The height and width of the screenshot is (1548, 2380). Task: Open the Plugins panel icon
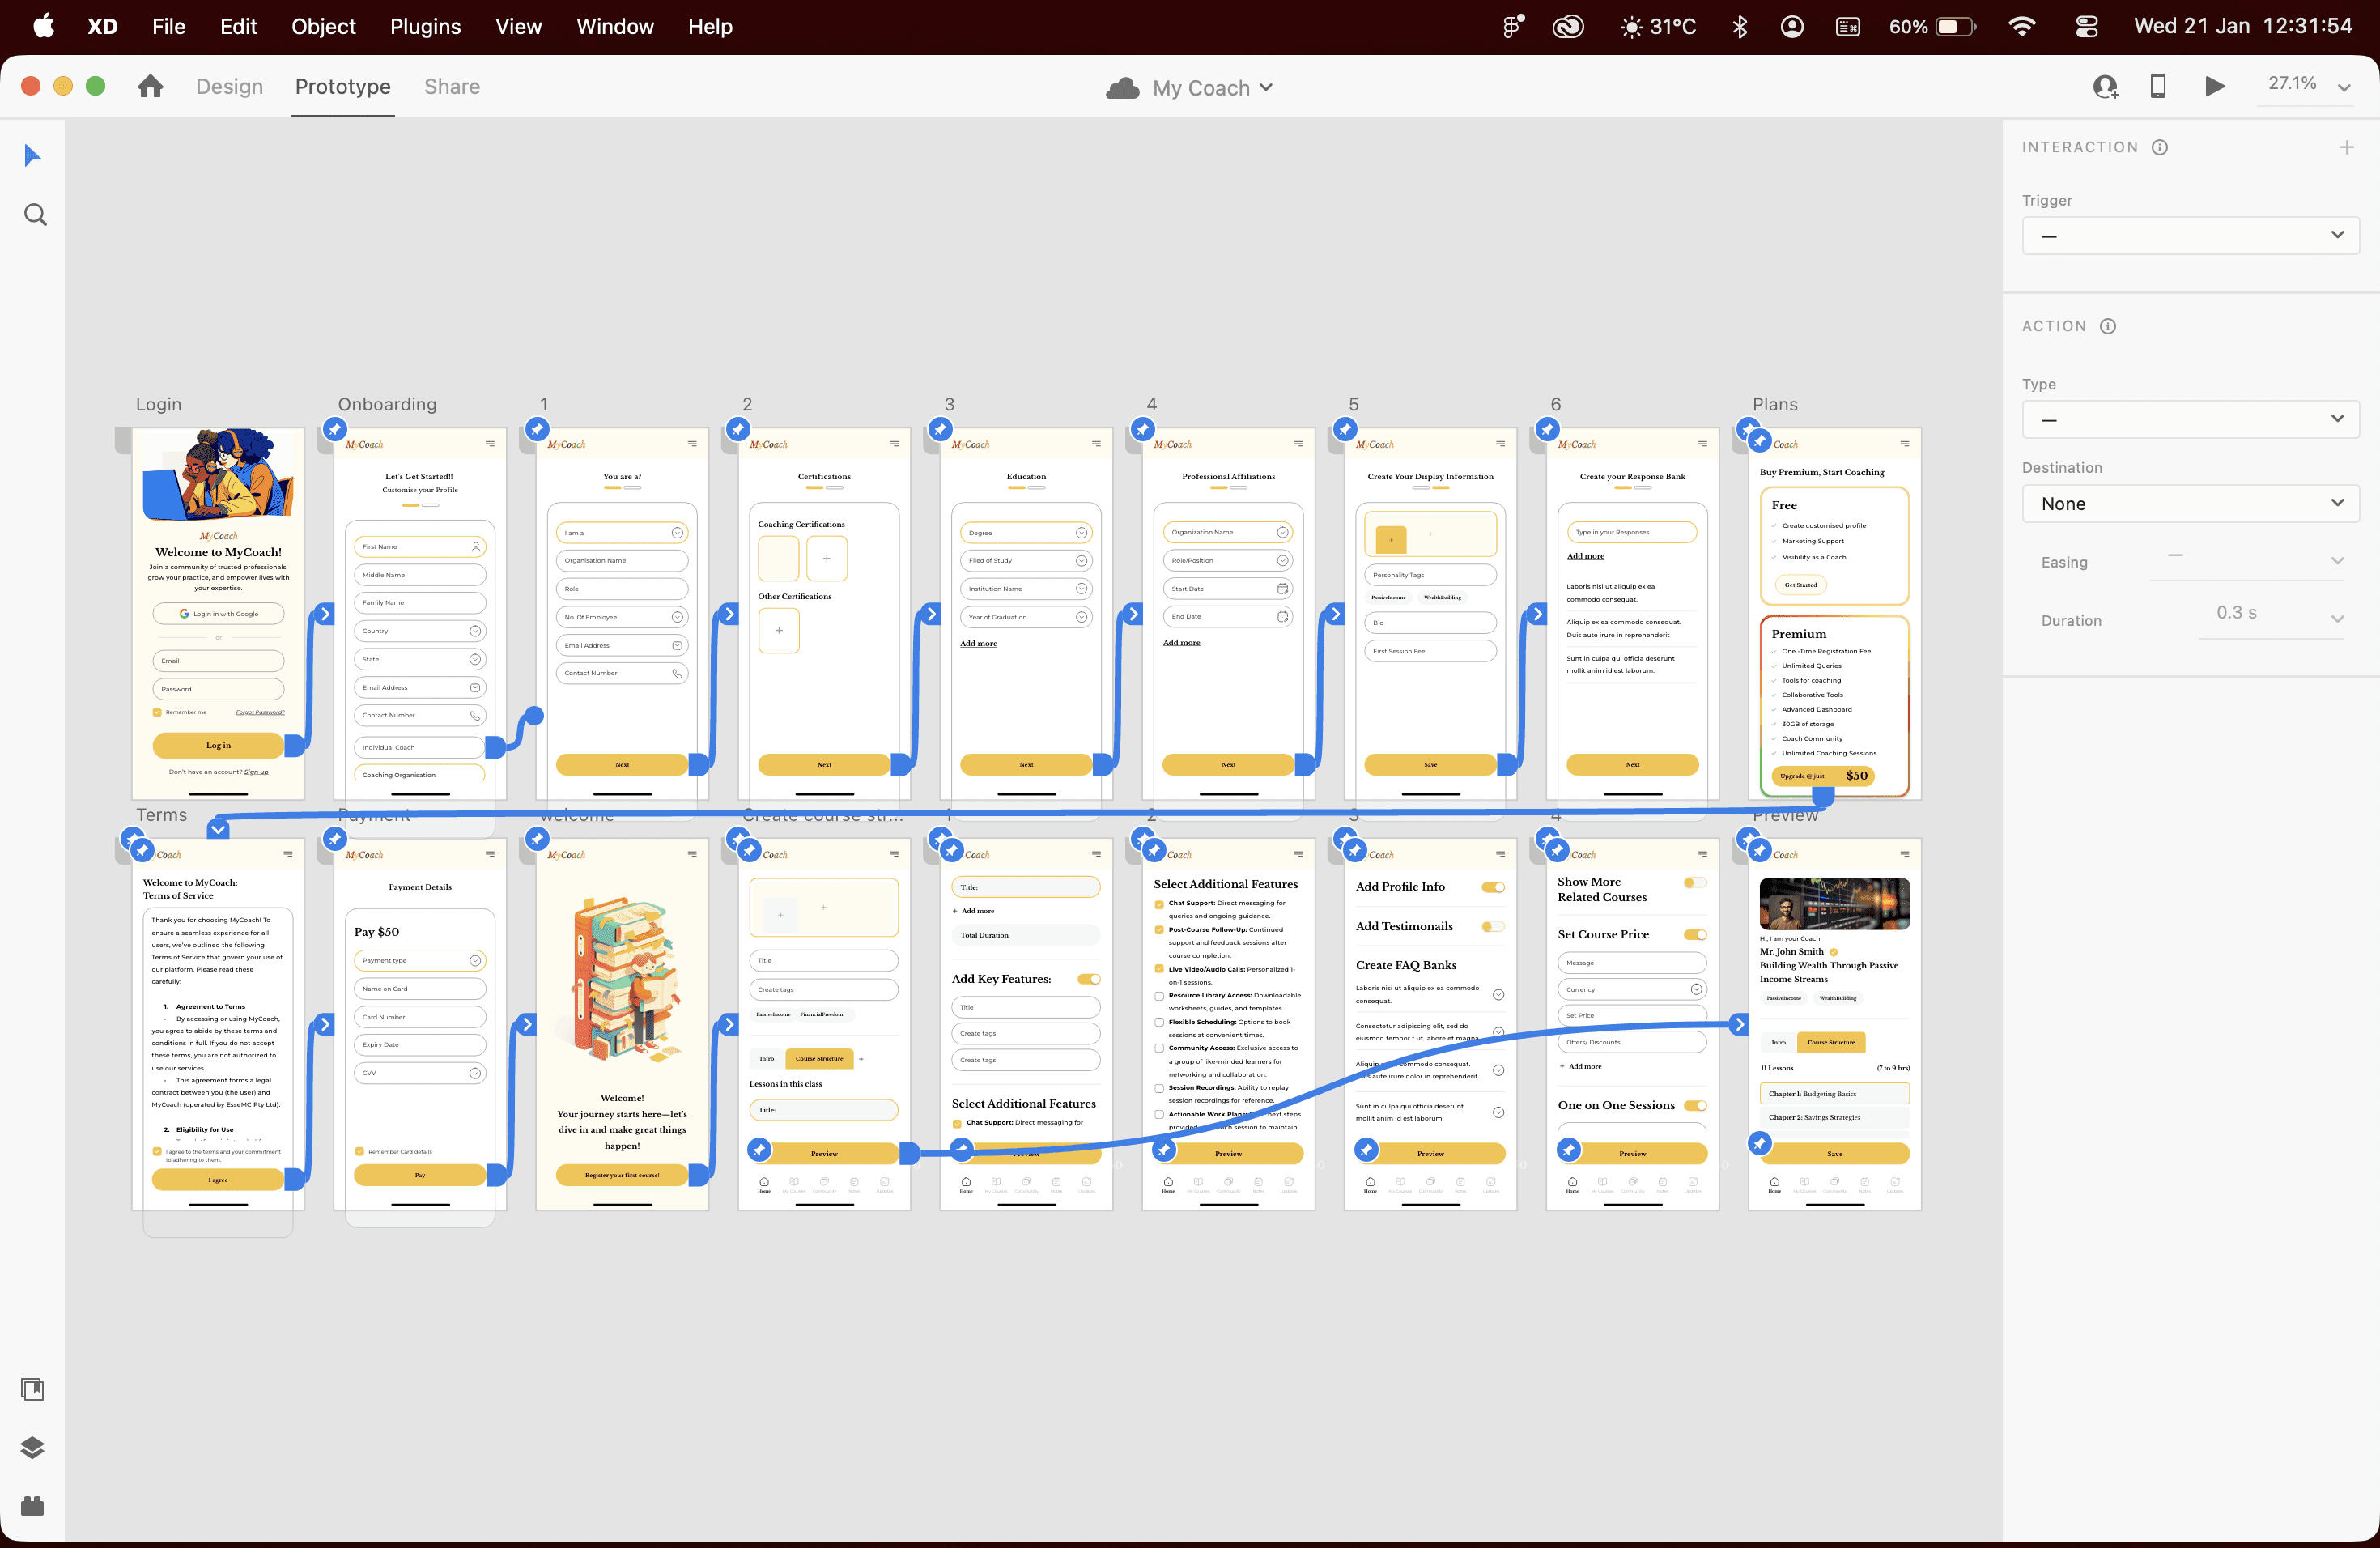pos(33,1506)
